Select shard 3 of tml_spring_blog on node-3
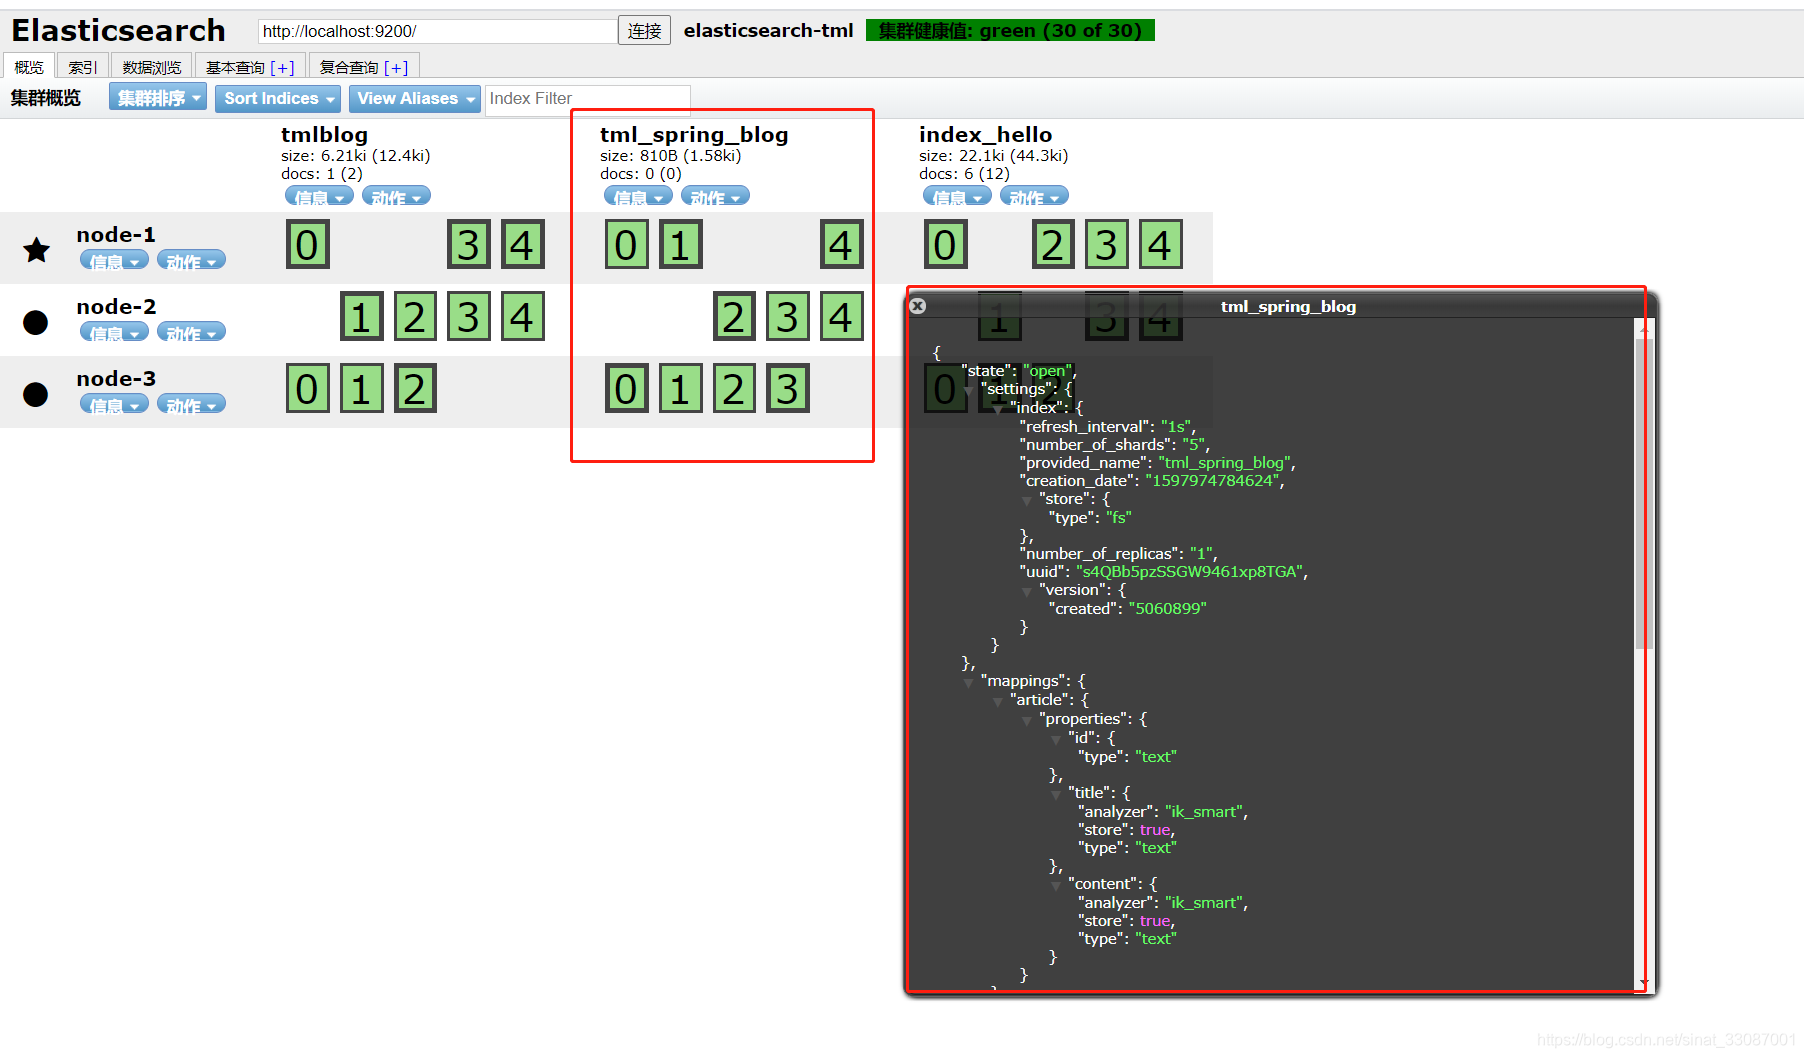This screenshot has height=1058, width=1804. (788, 389)
